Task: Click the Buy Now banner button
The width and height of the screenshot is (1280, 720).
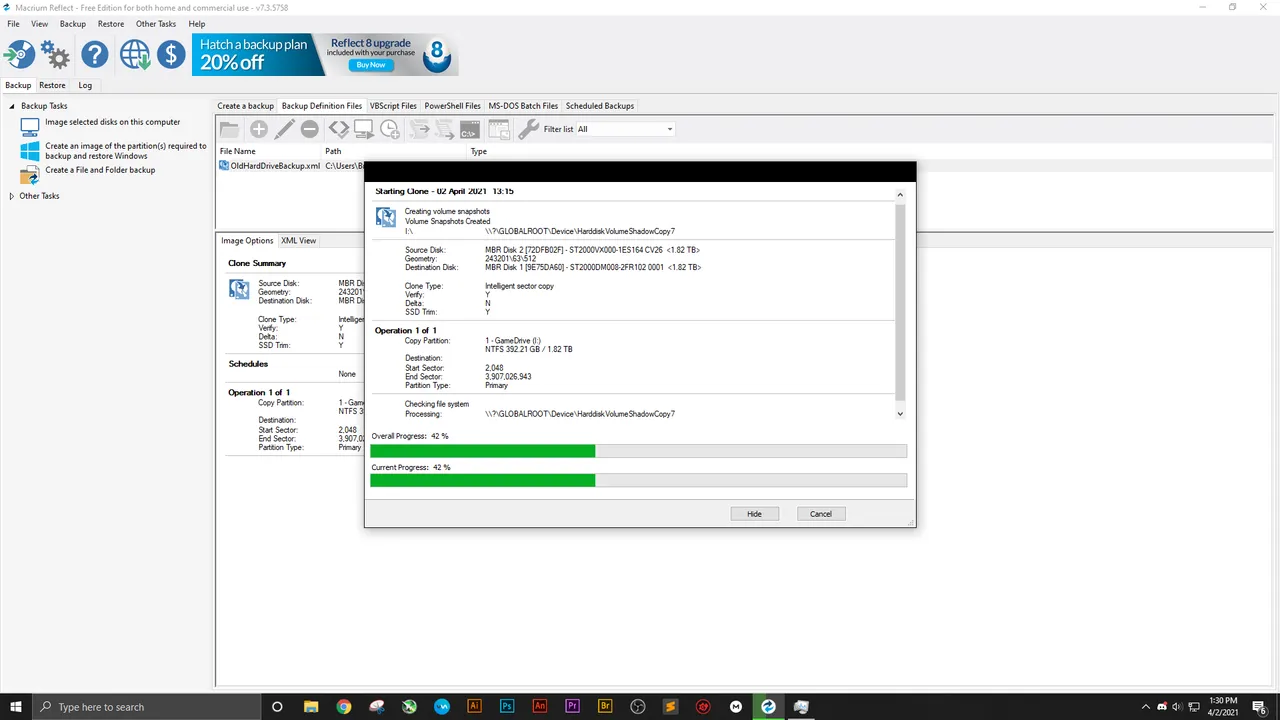Action: coord(370,65)
